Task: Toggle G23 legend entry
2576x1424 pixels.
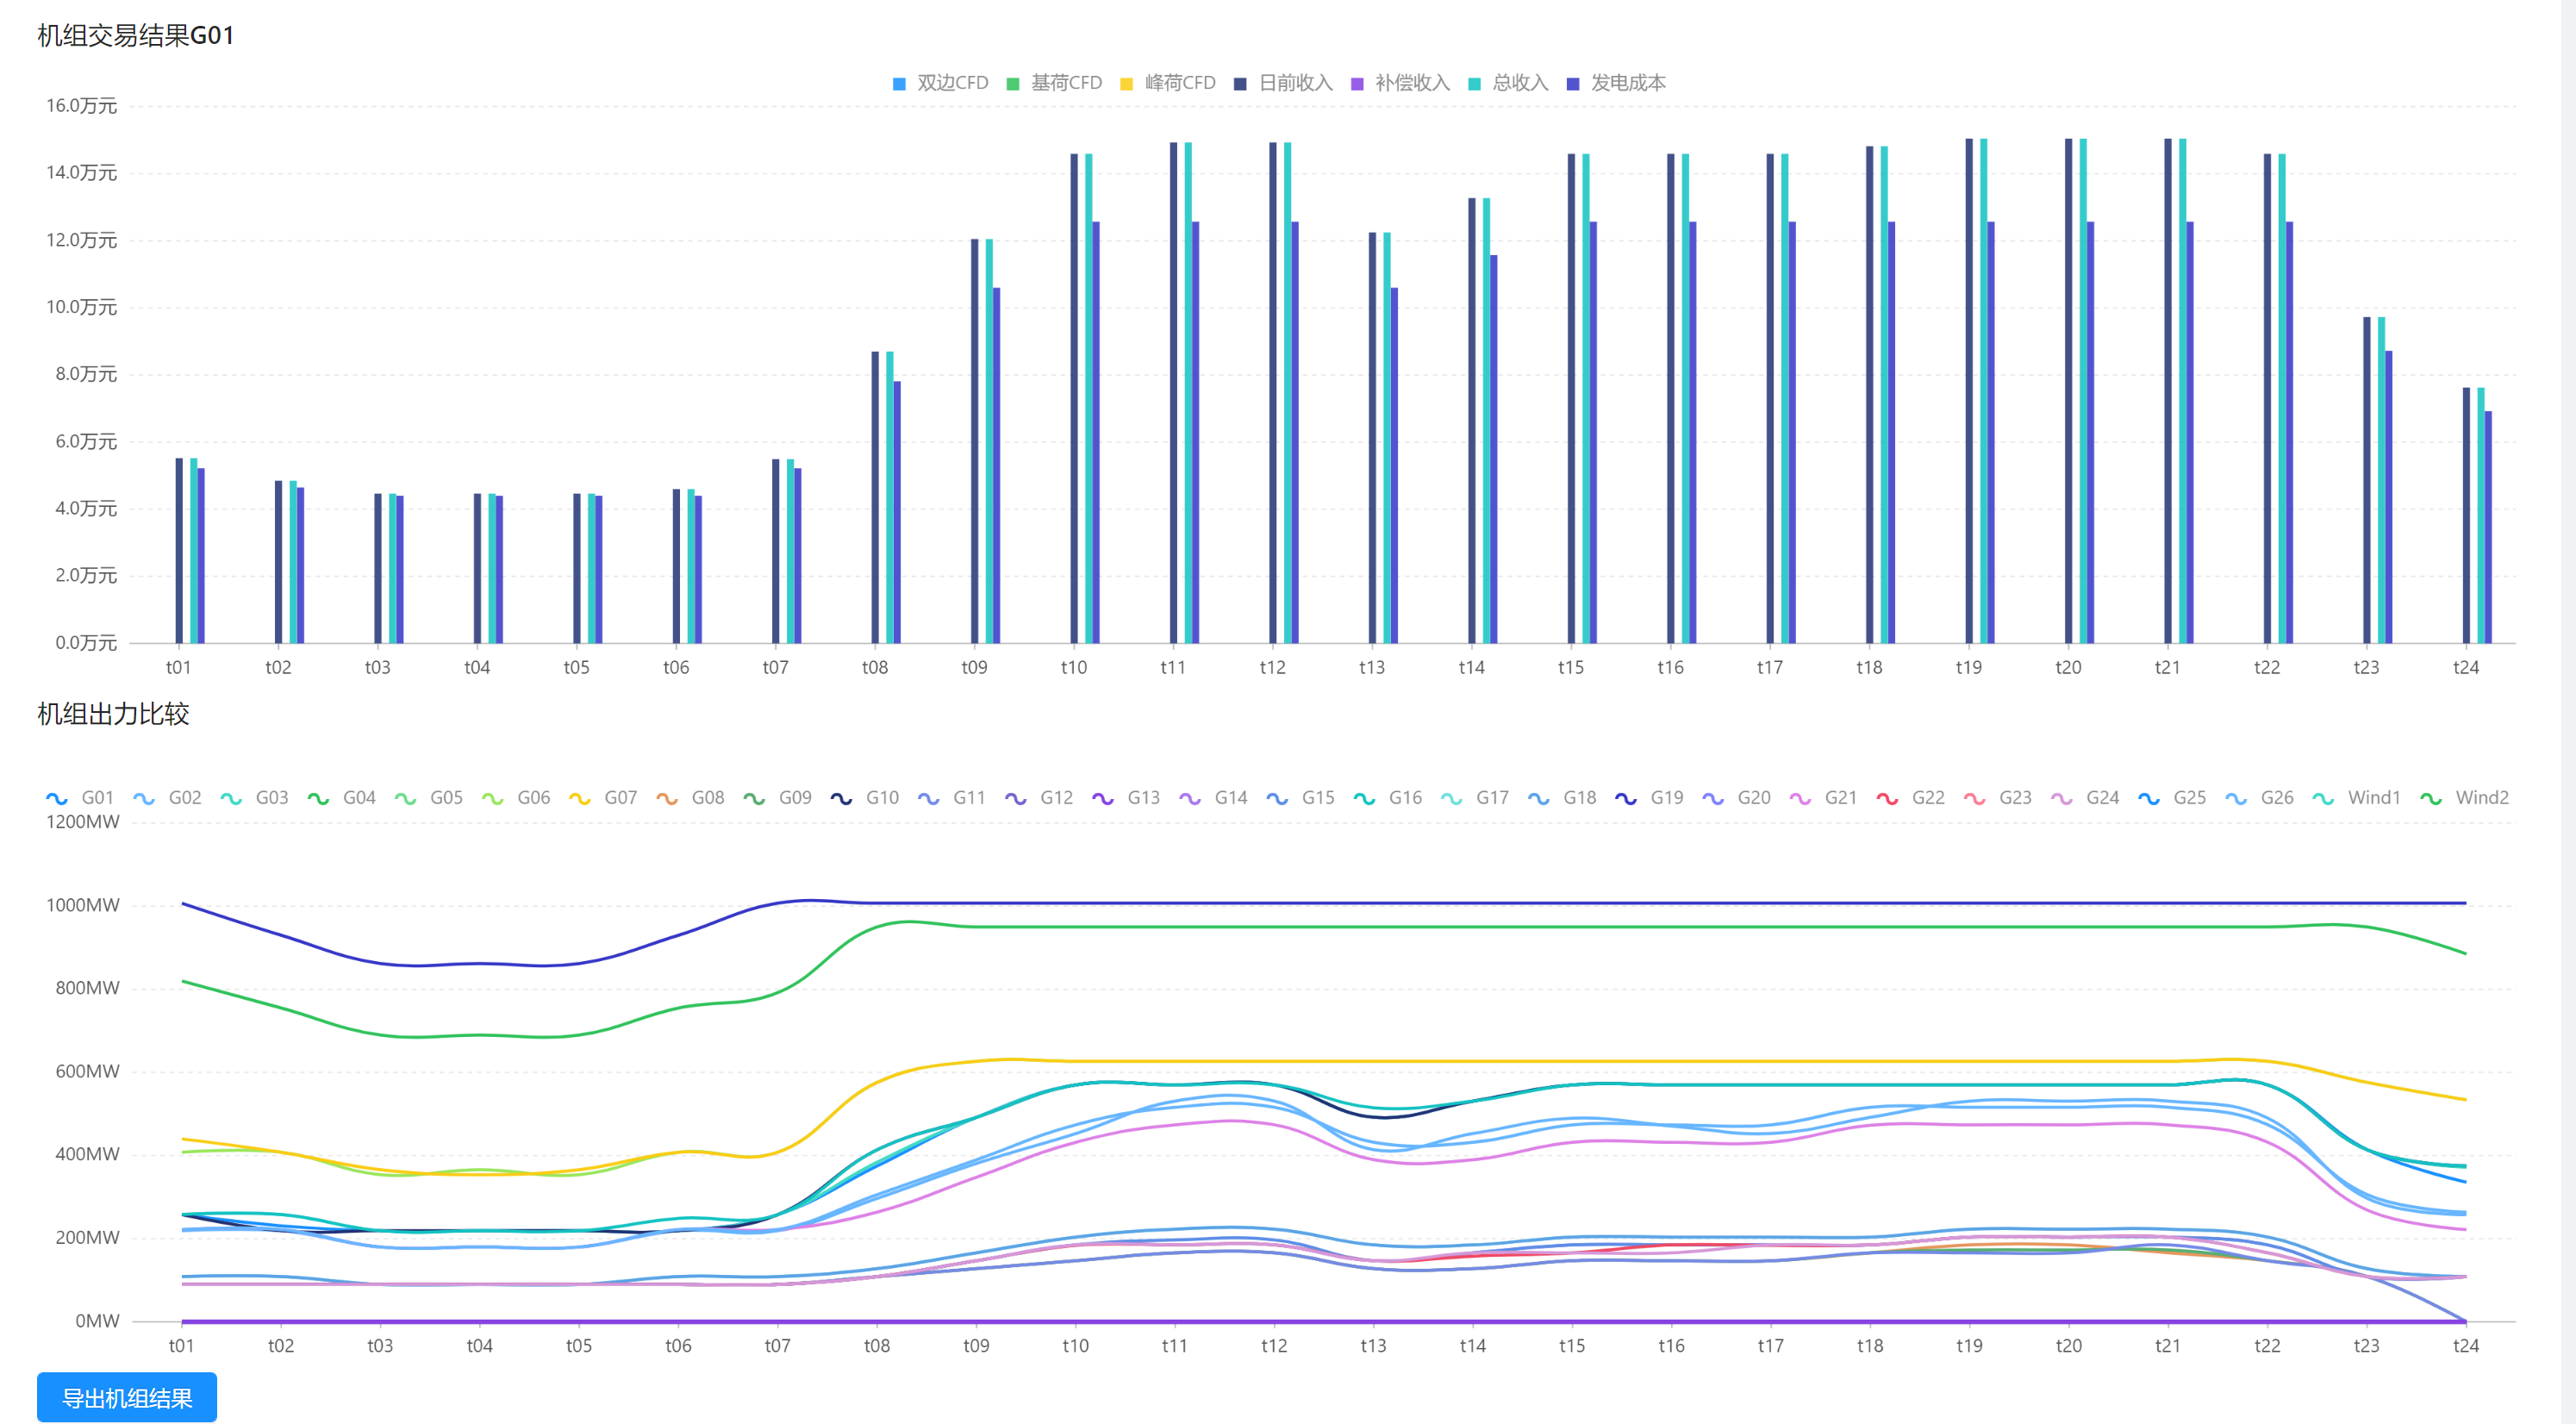Action: click(1998, 798)
